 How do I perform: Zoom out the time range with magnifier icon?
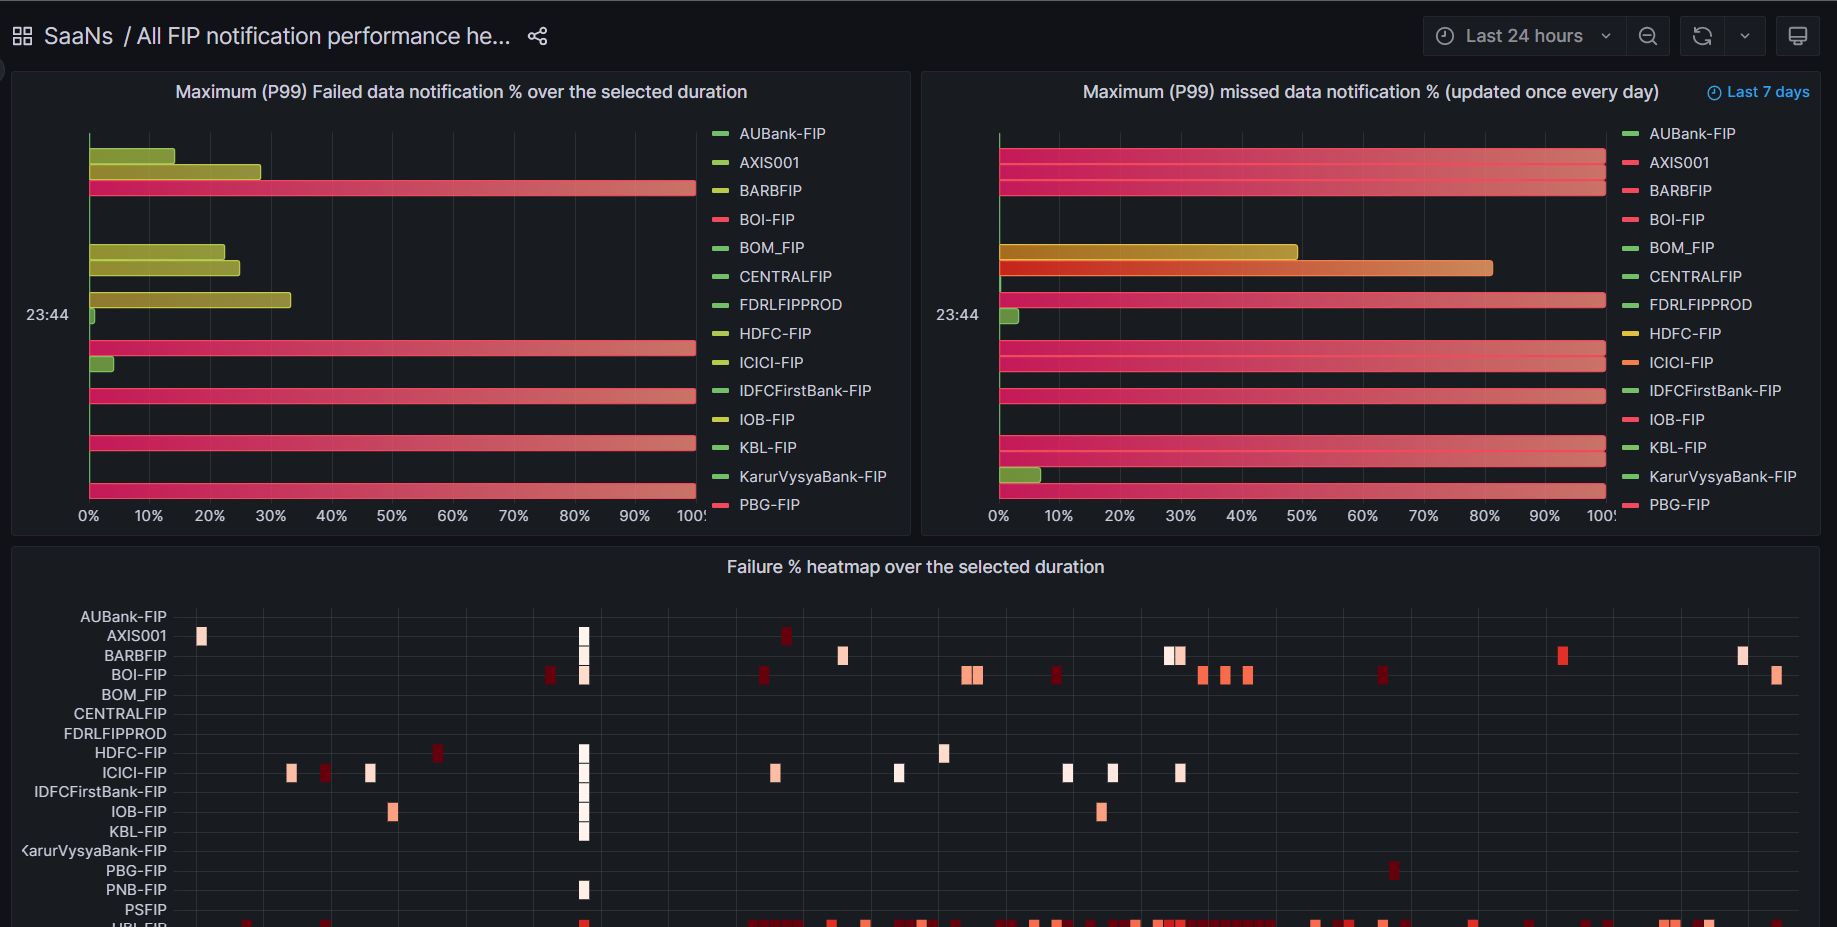(x=1647, y=35)
